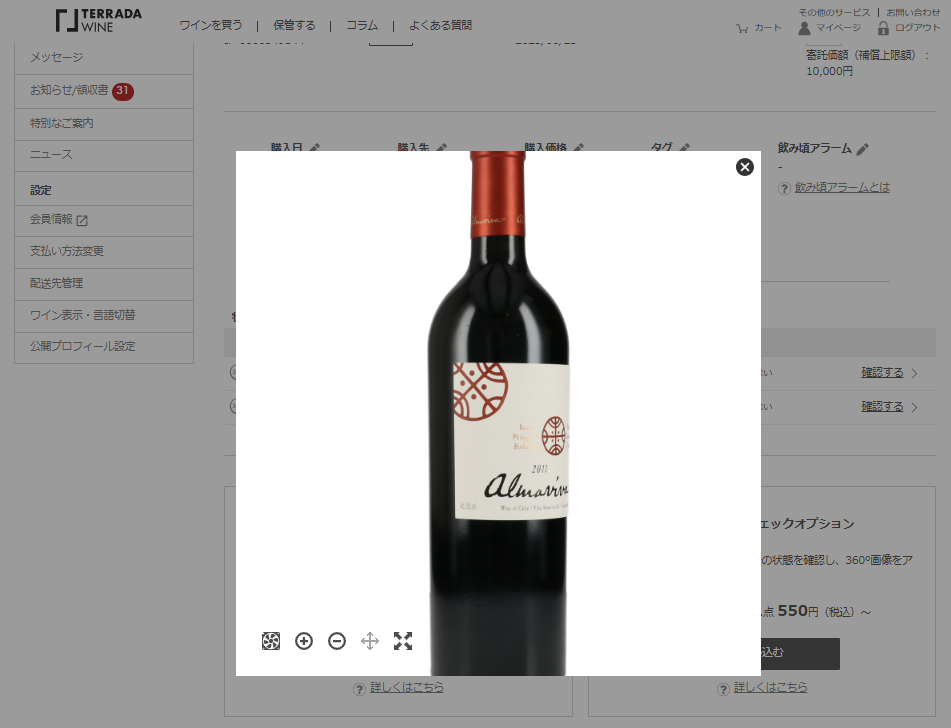This screenshot has height=728, width=951.
Task: Open 配送先管理 settings
Action: coord(104,284)
